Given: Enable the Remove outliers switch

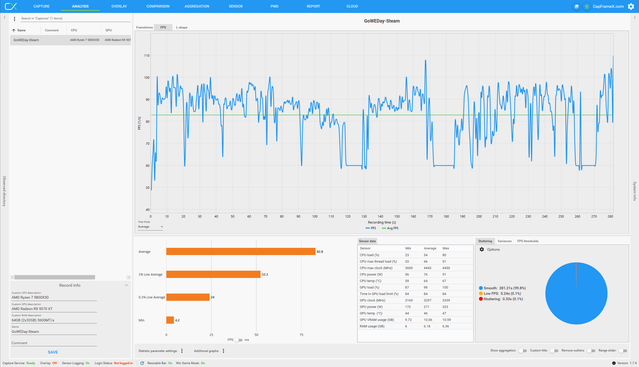Looking at the screenshot, I should [591, 351].
